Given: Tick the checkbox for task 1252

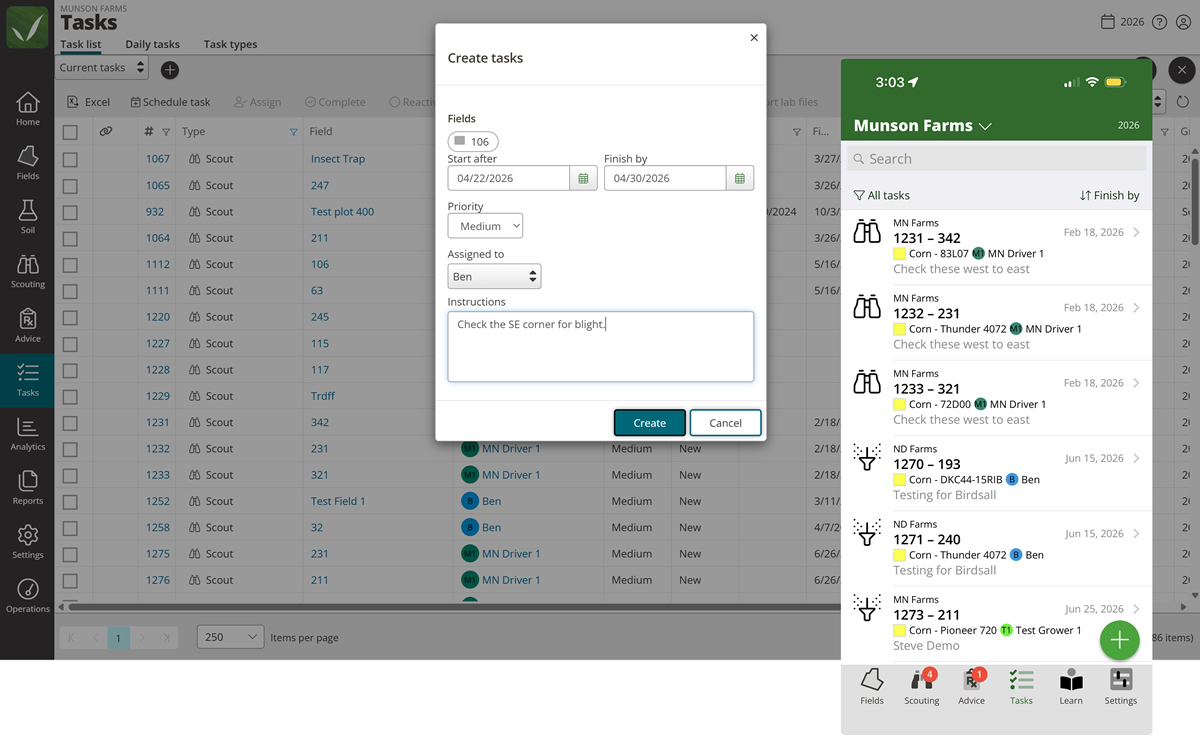Looking at the screenshot, I should coord(70,501).
